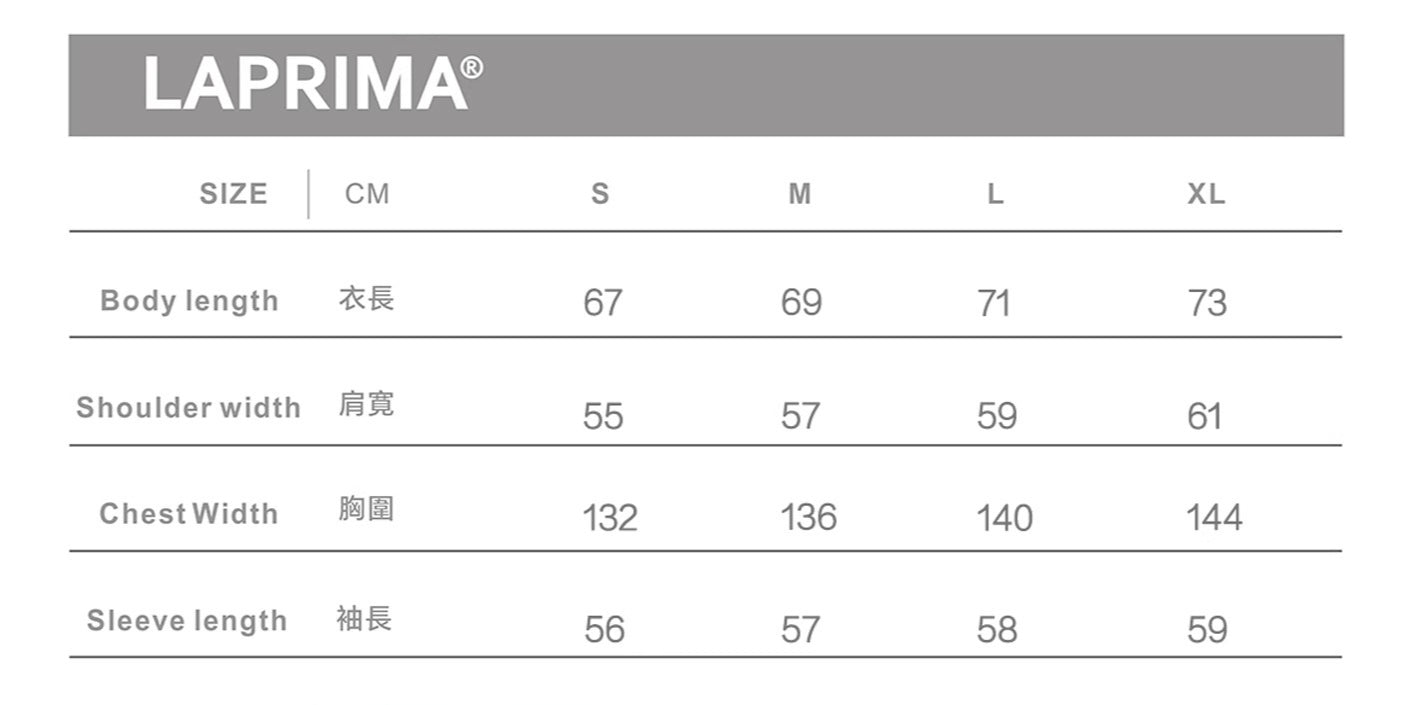Select the S size column header
Screen dimensions: 1417x705
600,194
